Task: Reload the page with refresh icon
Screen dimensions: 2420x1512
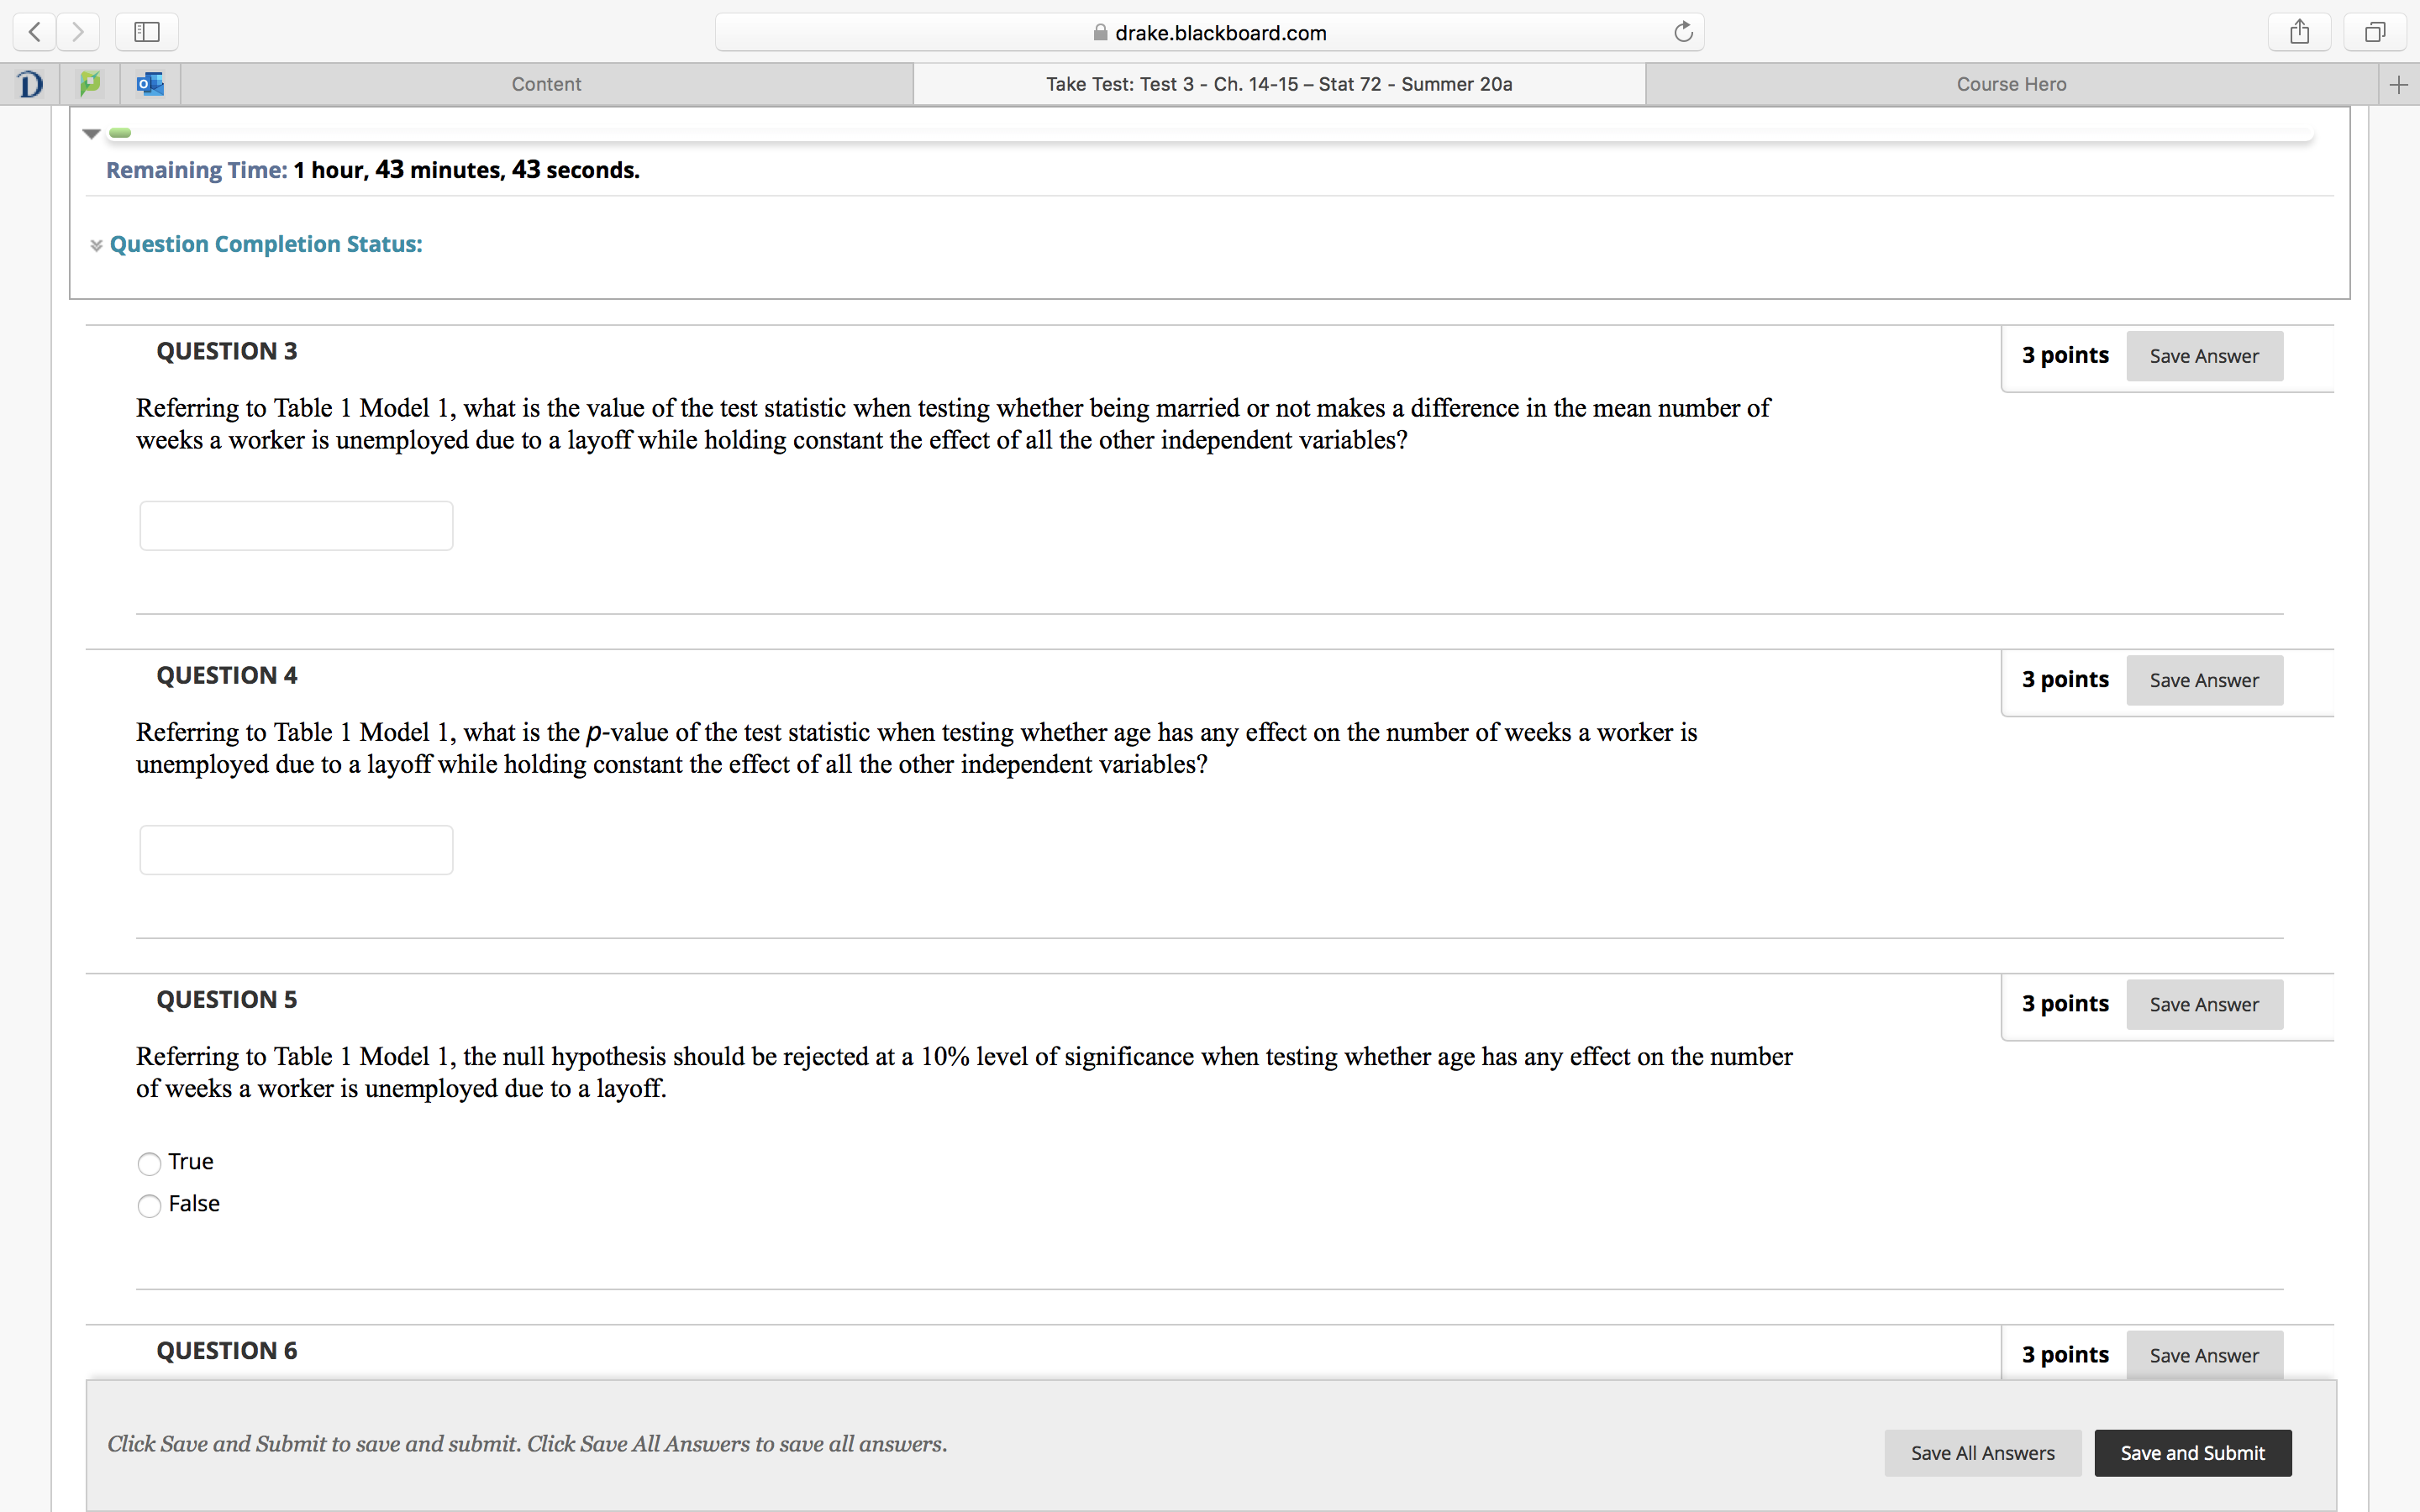Action: [x=1683, y=32]
